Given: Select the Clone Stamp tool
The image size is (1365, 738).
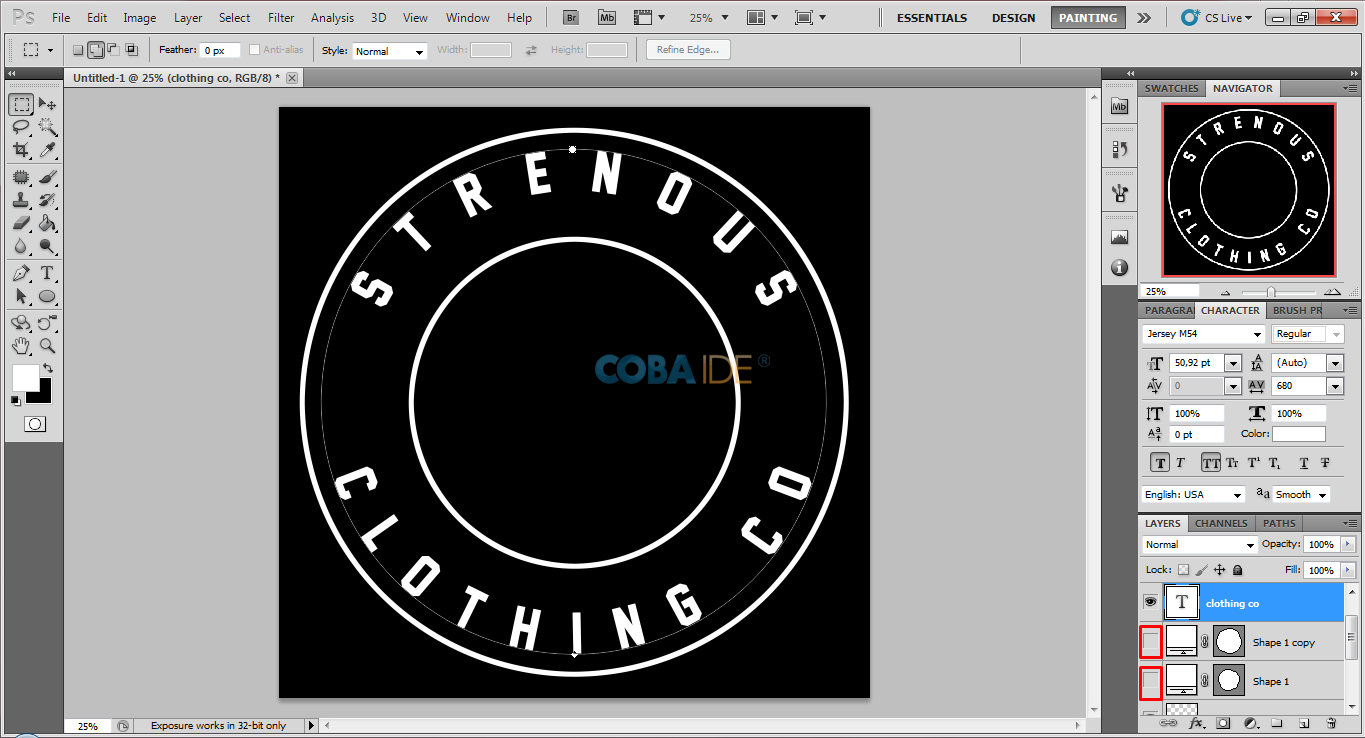Looking at the screenshot, I should click(x=21, y=200).
